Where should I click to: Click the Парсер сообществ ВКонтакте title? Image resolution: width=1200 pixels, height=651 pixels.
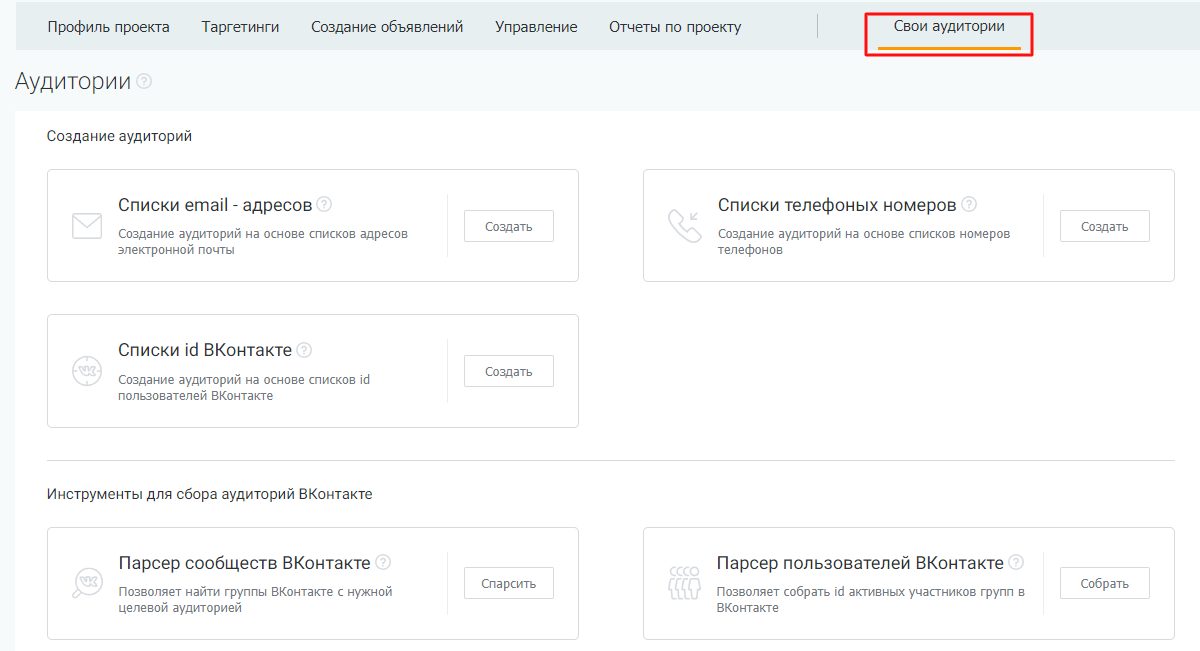[x=244, y=562]
